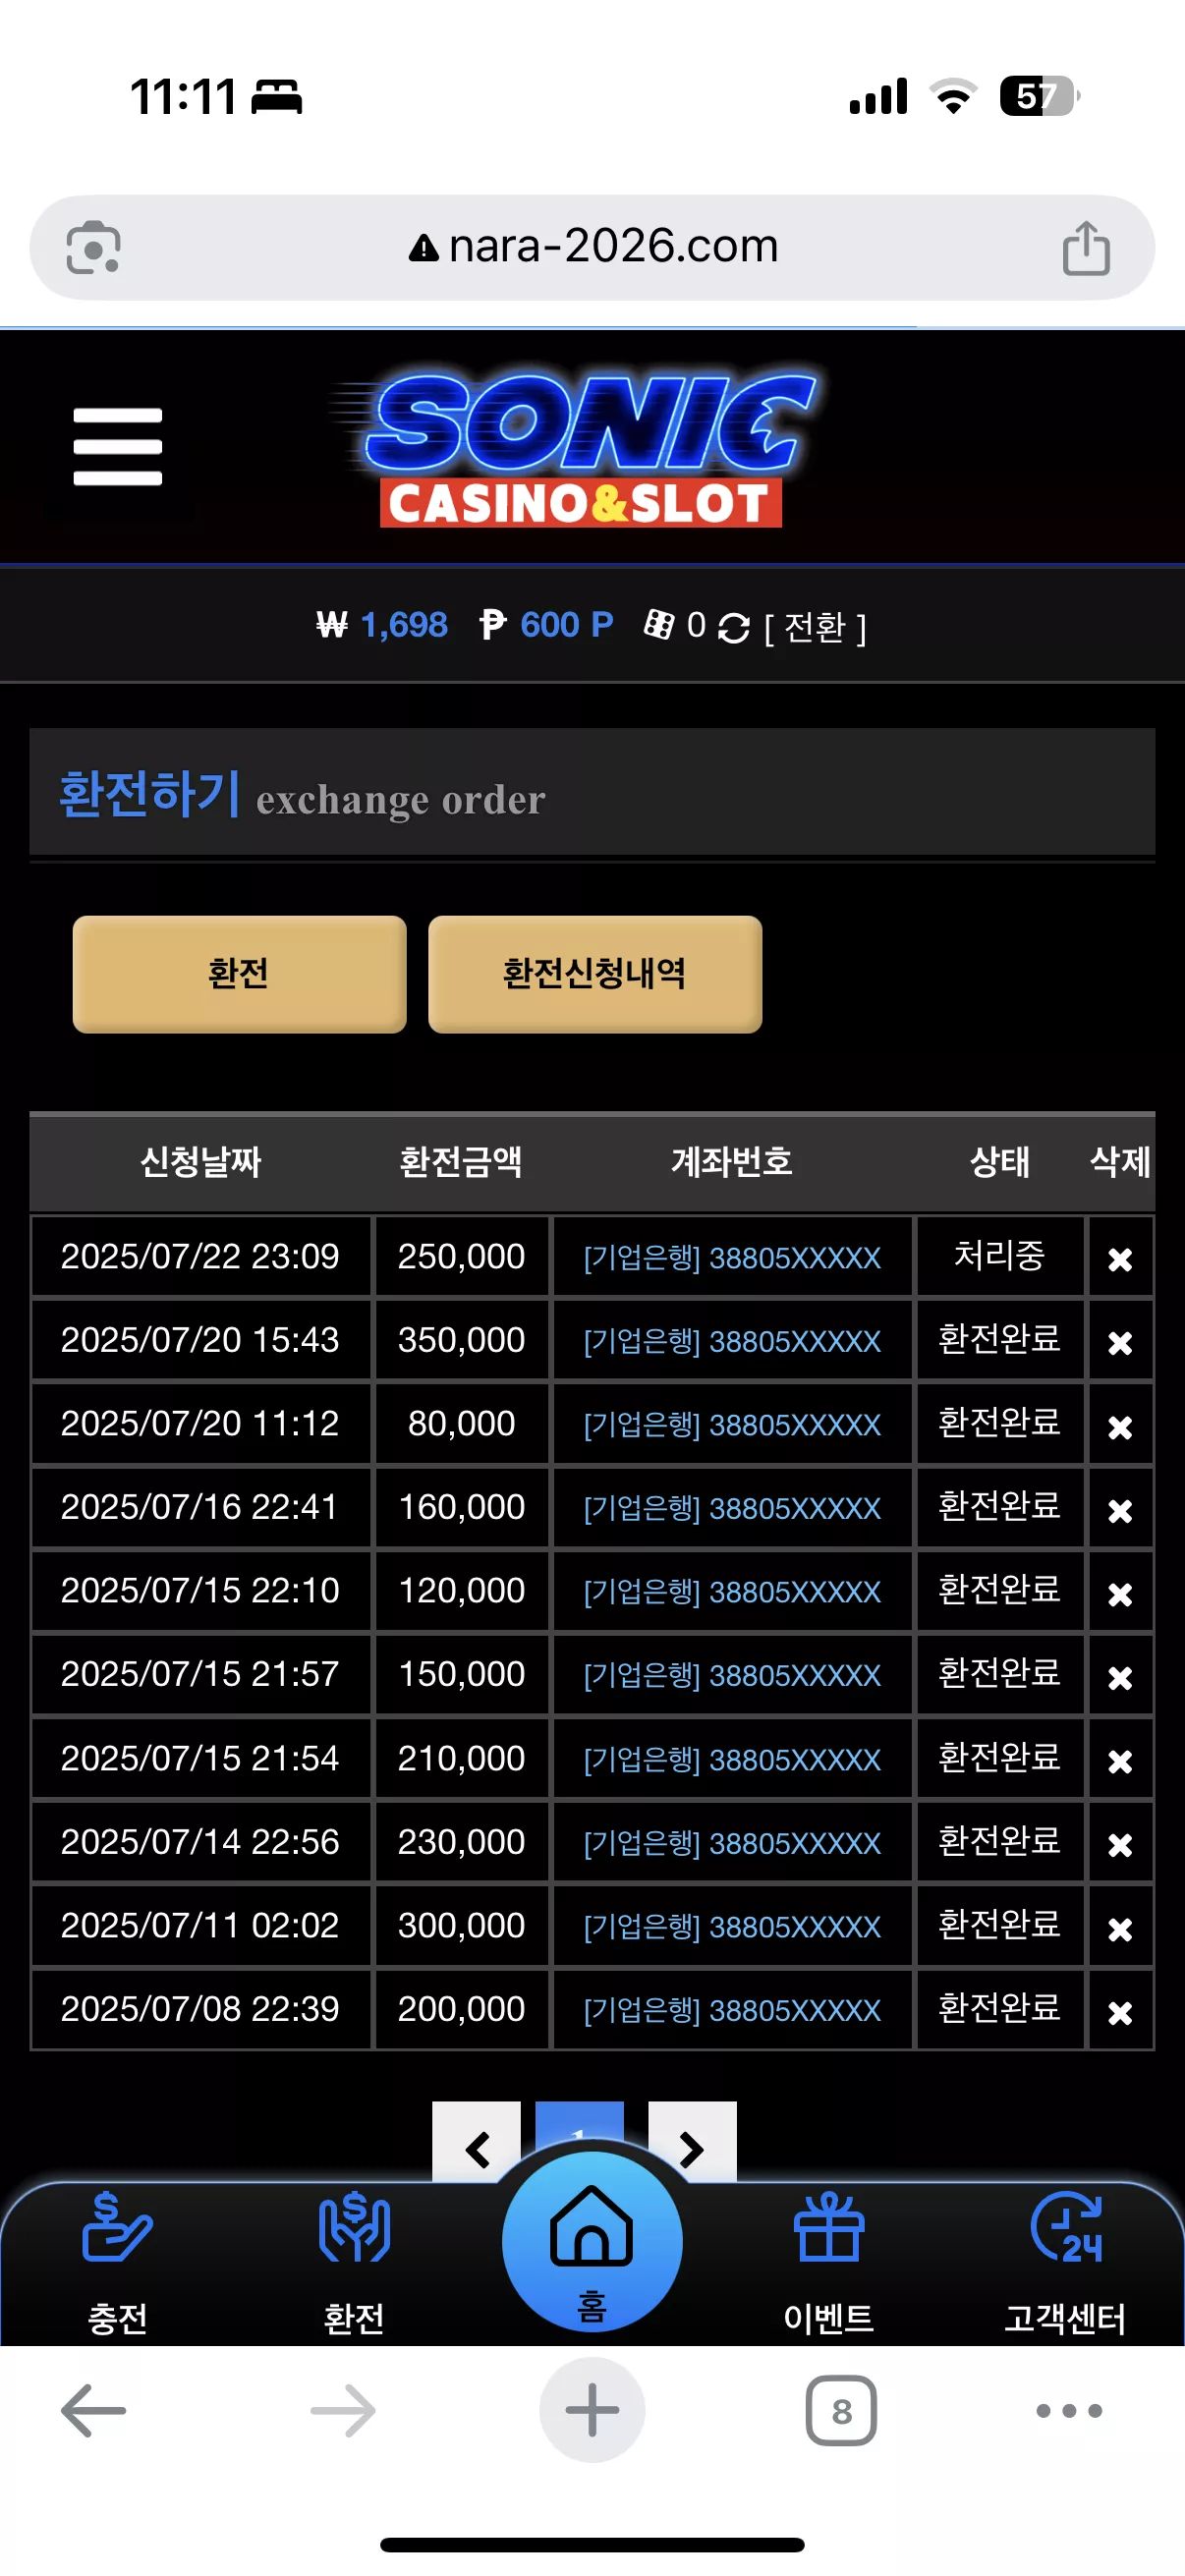The height and width of the screenshot is (2576, 1185).
Task: Go to next page with right chevron
Action: [692, 2146]
